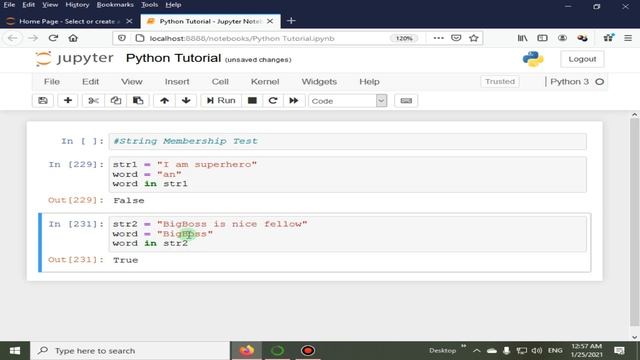The image size is (640, 360).
Task: Click in the str1 code cell
Action: 348,174
